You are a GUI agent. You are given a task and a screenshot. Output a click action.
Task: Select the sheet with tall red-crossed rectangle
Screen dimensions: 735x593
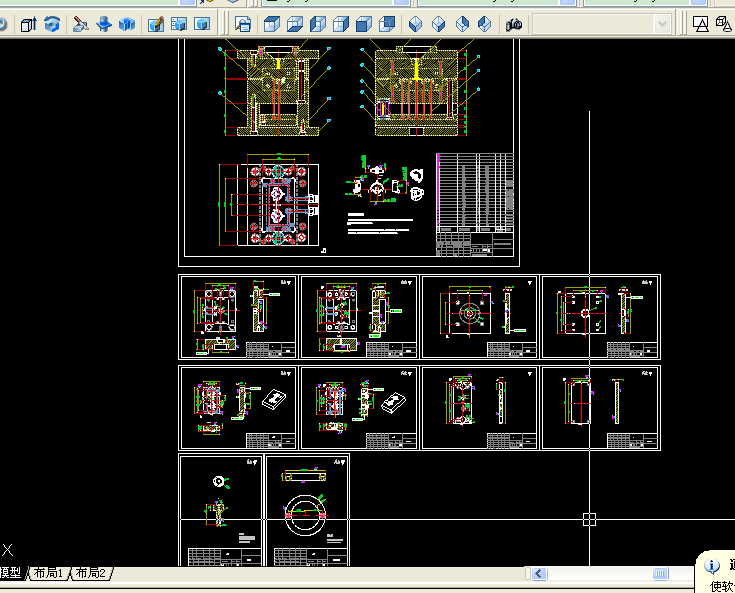pos(600,408)
